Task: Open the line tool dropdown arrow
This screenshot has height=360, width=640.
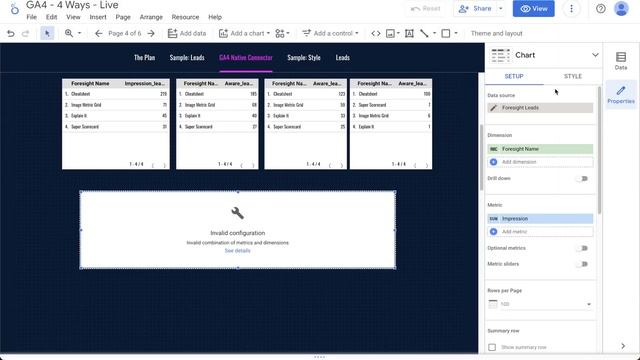Action: click(434, 33)
